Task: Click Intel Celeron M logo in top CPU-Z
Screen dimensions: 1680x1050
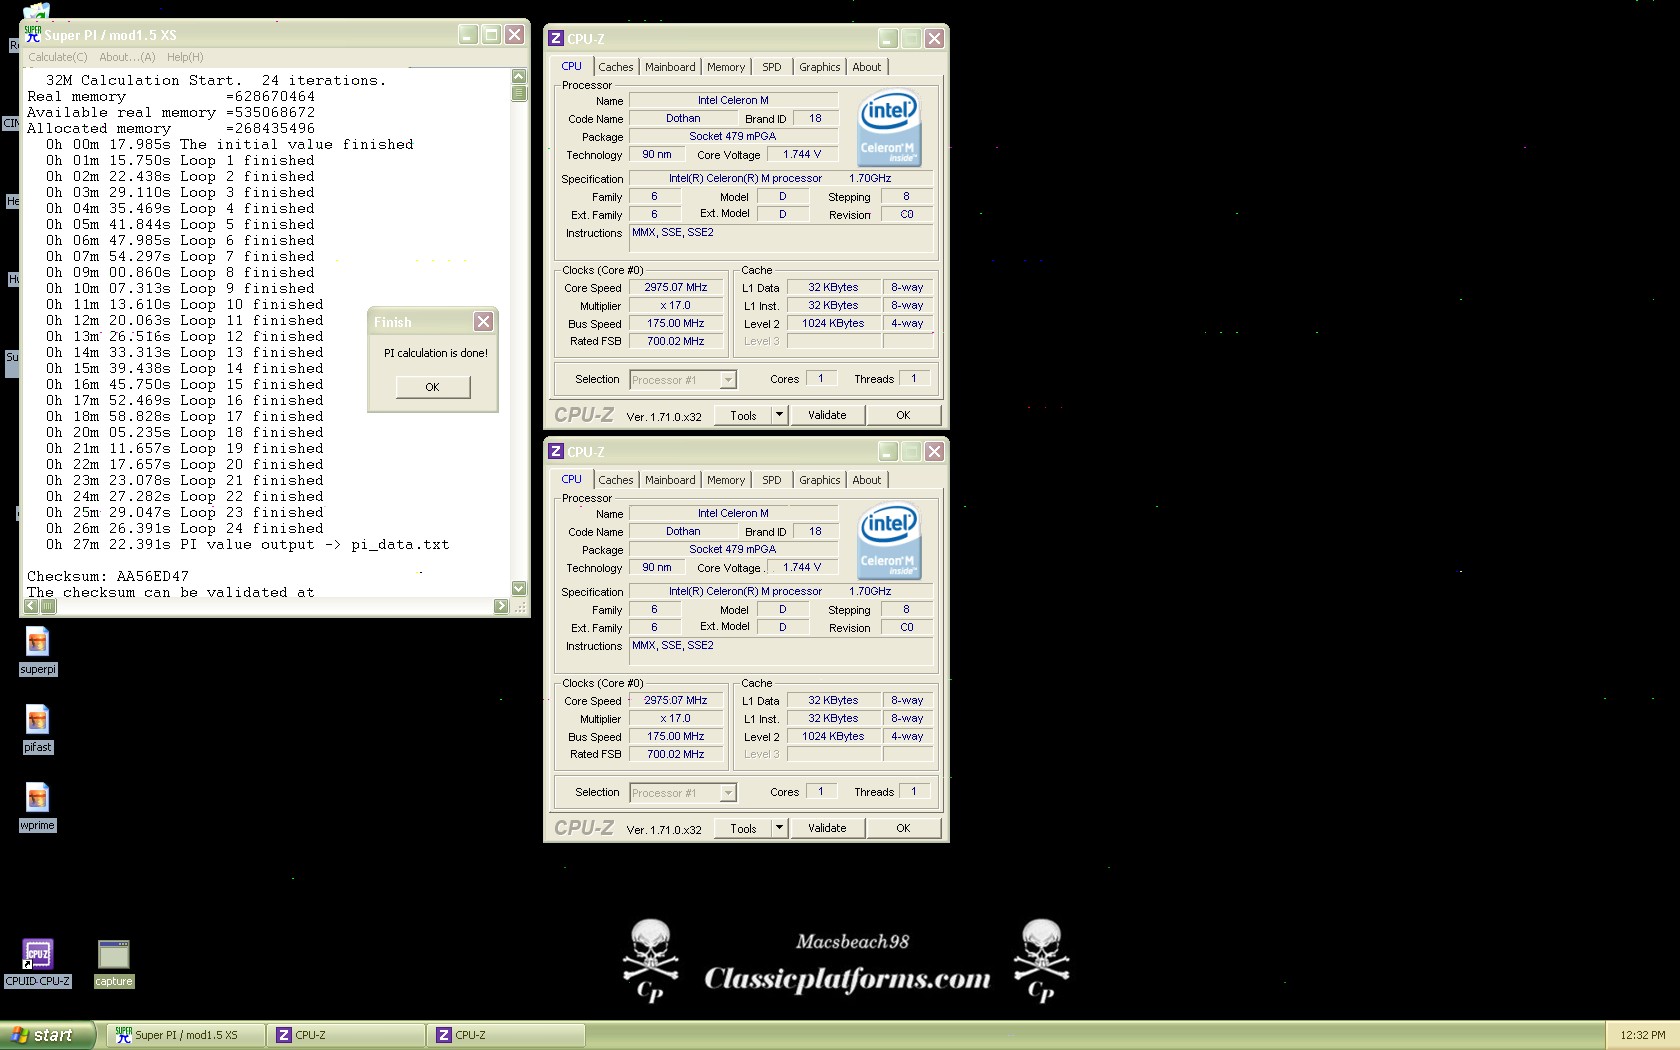Action: tap(889, 130)
